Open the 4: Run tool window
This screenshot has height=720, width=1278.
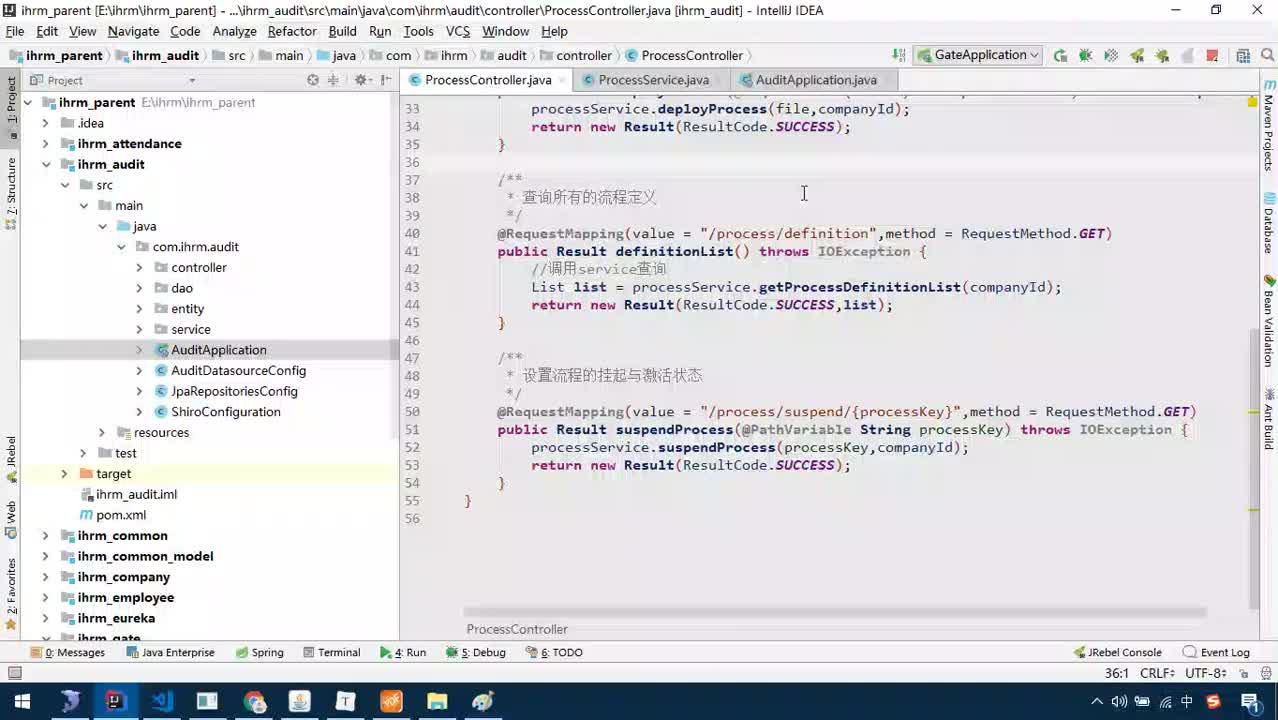pos(403,652)
